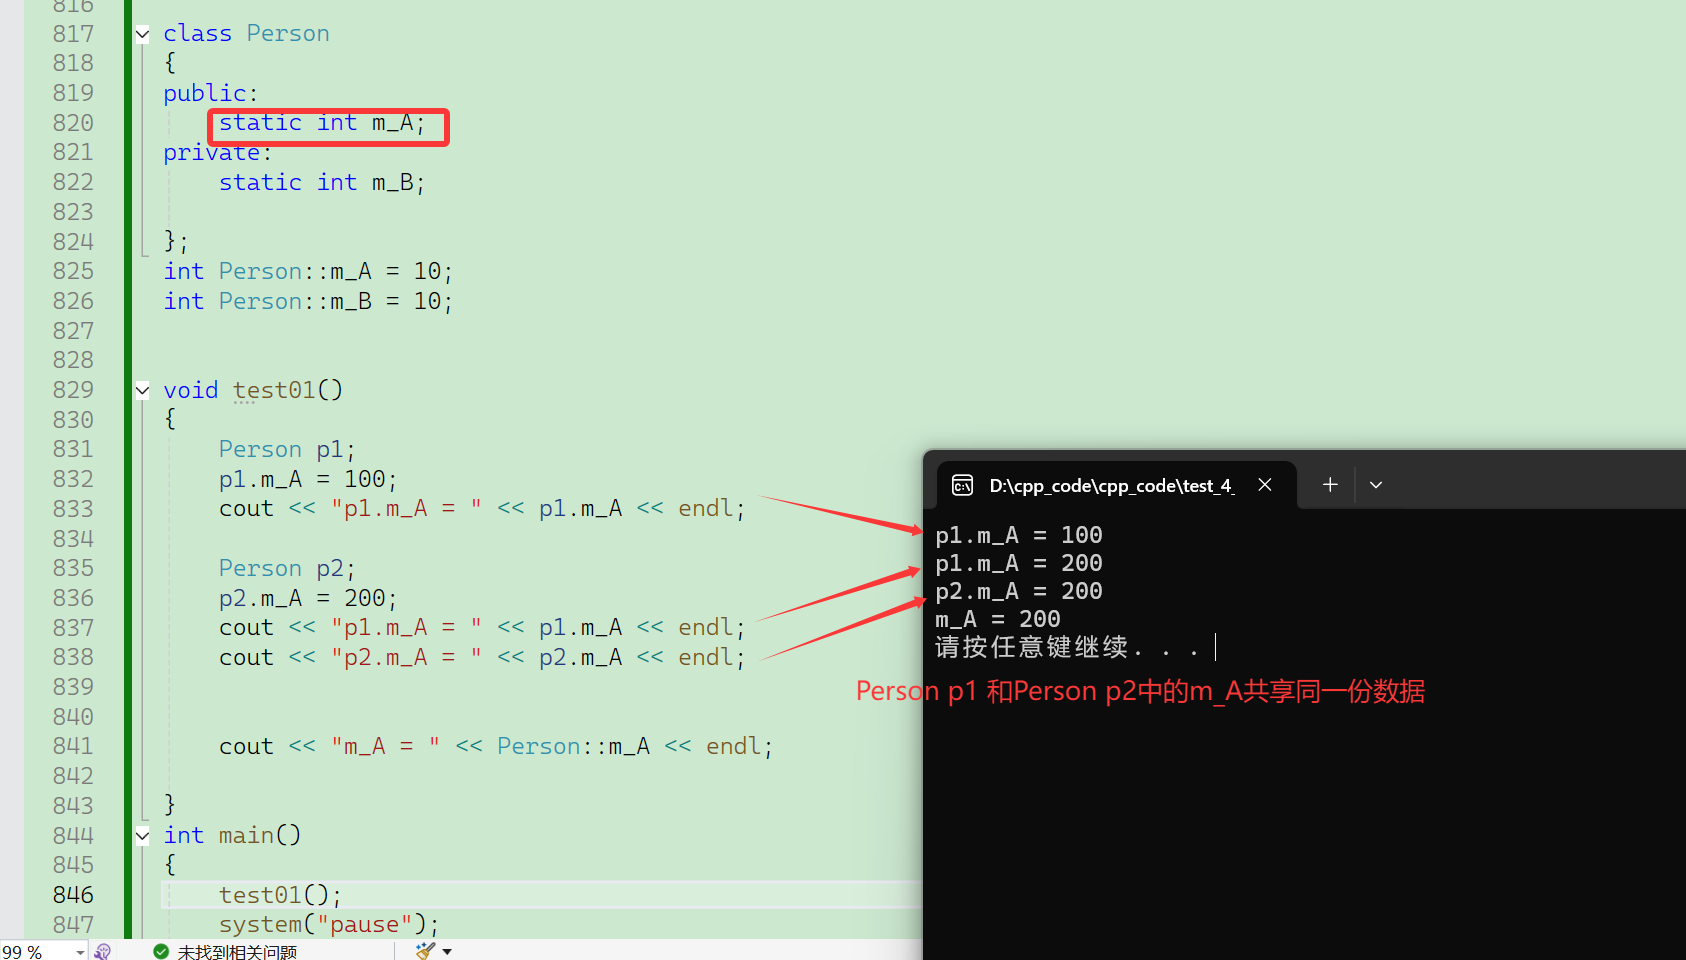Click the IntelliCode lightbulb icon in status bar
Screen dimensions: 1686x960
click(102, 951)
